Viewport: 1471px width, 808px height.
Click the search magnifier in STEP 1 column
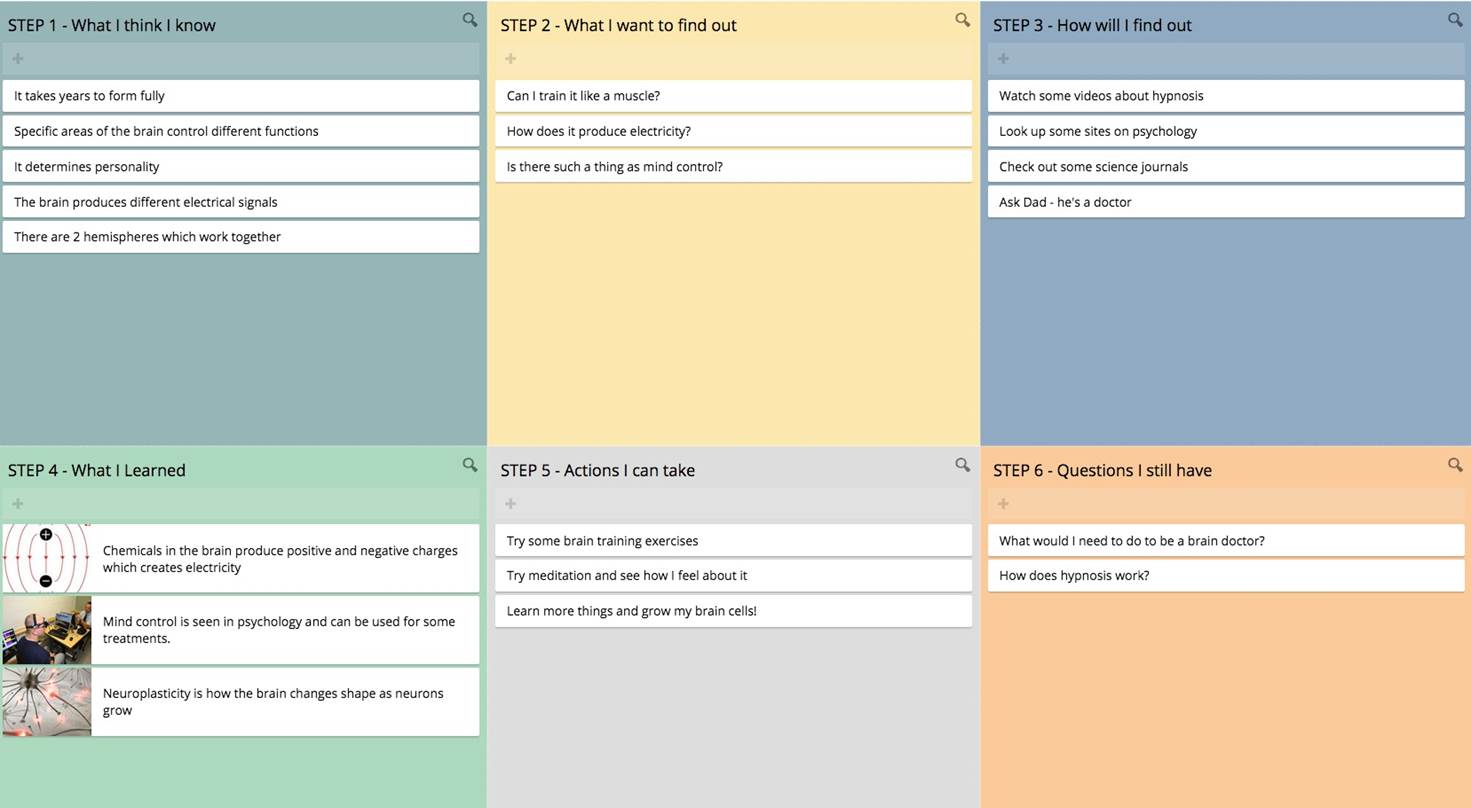click(469, 20)
